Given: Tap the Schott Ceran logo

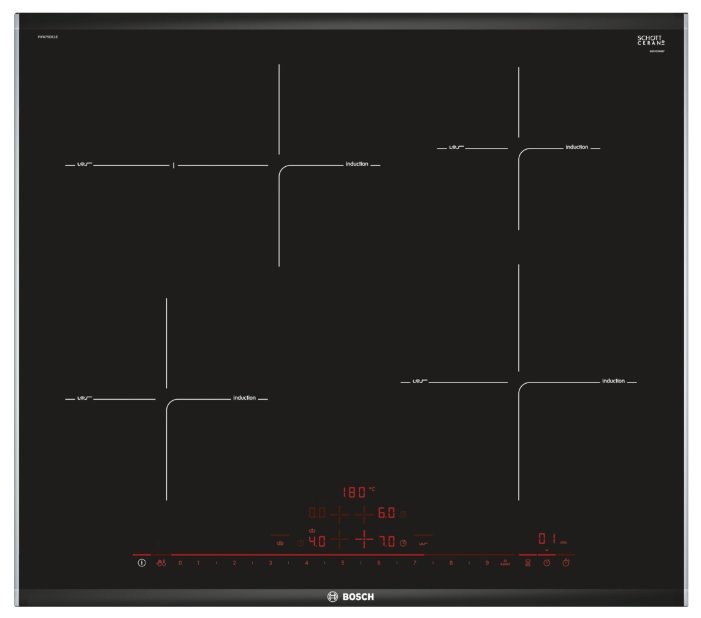Looking at the screenshot, I should tap(650, 42).
